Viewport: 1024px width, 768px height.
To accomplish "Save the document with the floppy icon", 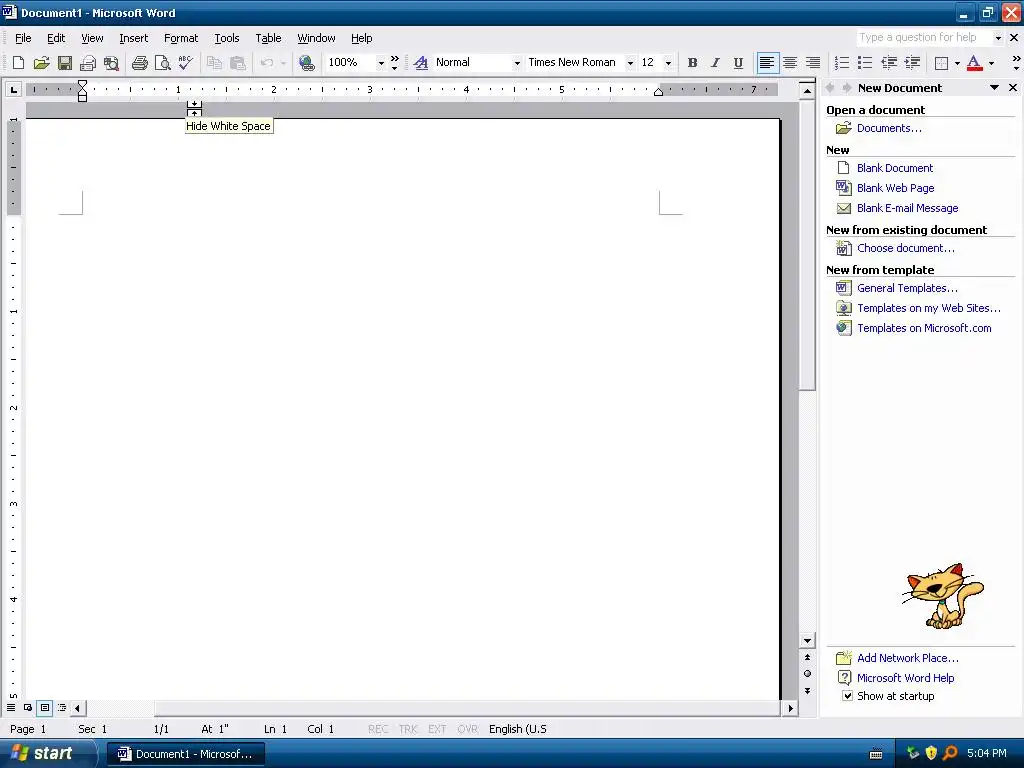I will pos(64,63).
